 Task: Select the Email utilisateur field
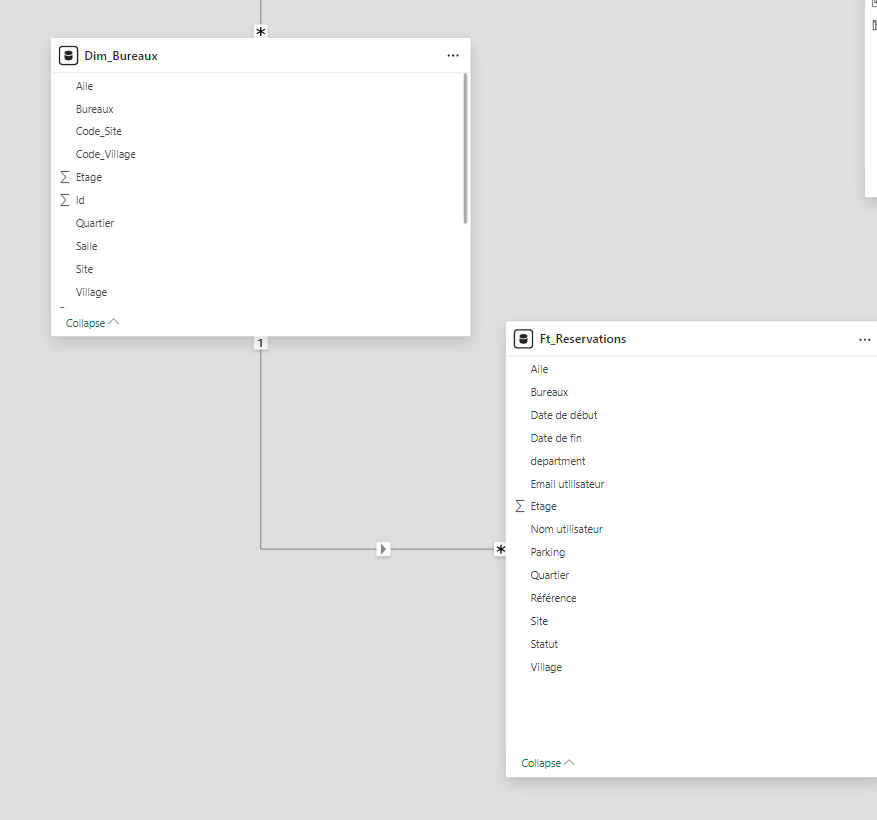pyautogui.click(x=567, y=484)
